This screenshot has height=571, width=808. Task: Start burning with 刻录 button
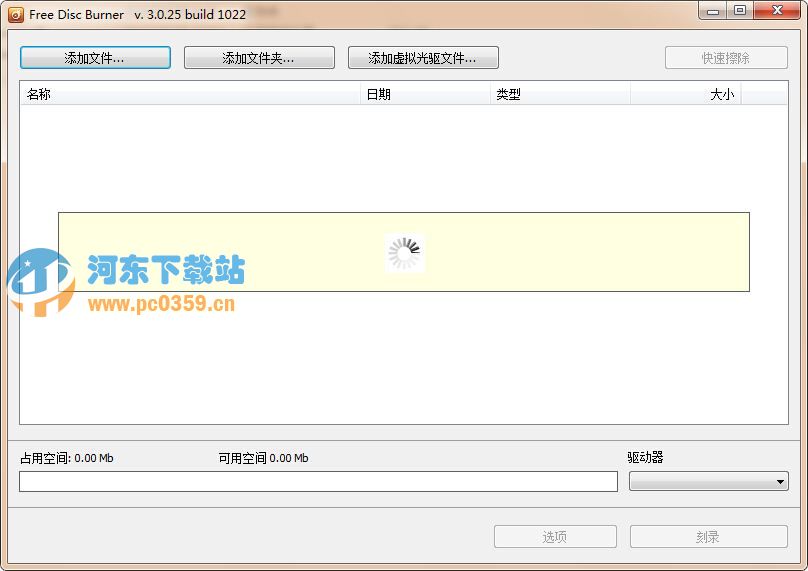pyautogui.click(x=709, y=536)
